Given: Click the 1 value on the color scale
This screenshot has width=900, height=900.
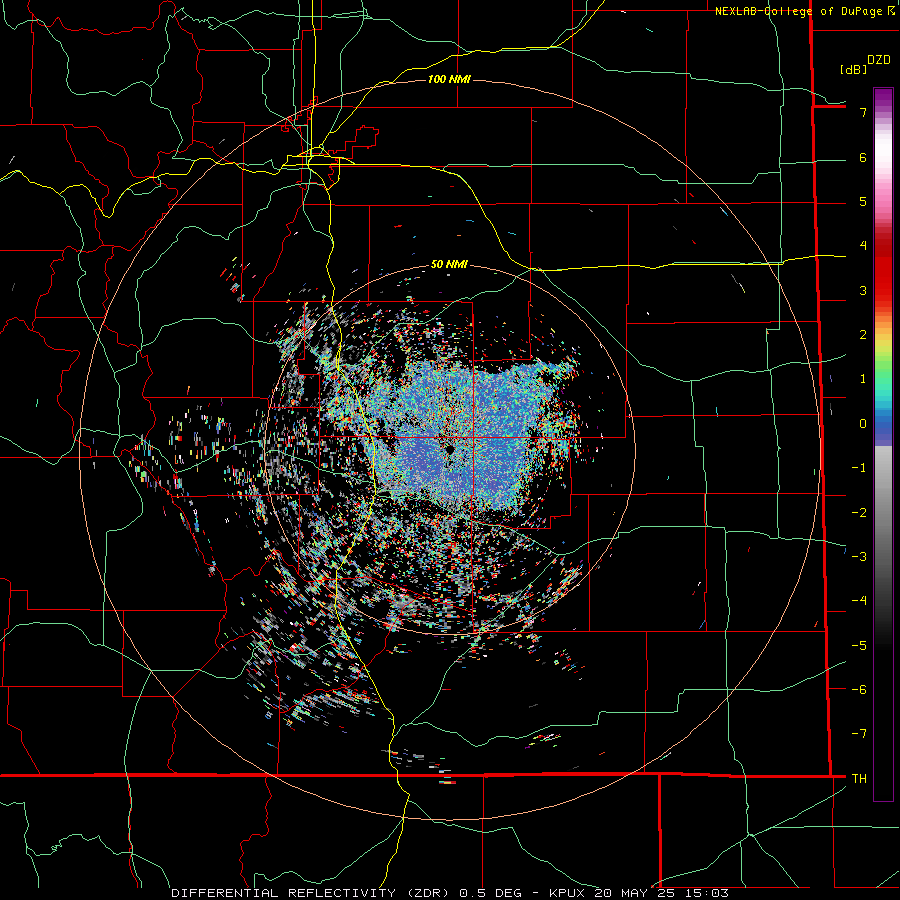Looking at the screenshot, I should pyautogui.click(x=863, y=379).
